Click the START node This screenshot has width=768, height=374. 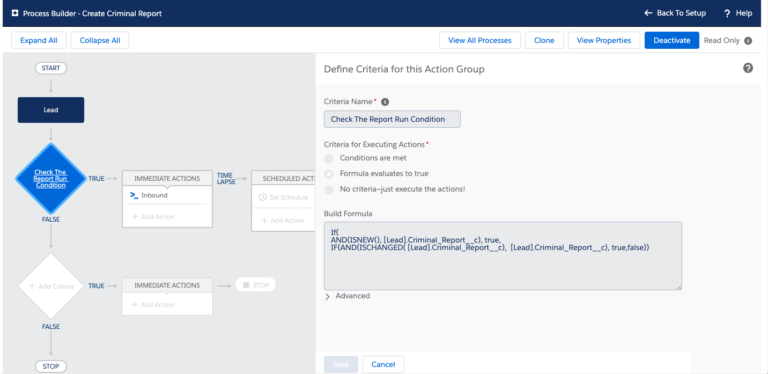click(51, 68)
